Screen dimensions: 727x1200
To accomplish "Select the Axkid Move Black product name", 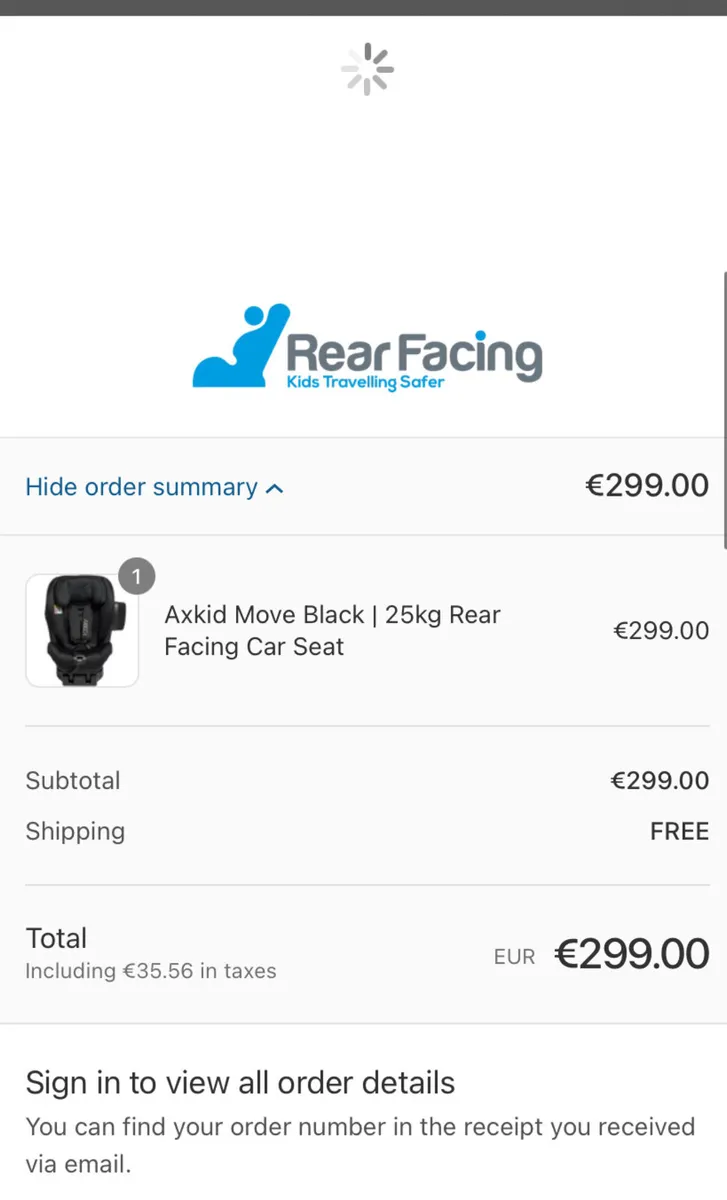I will coord(332,630).
